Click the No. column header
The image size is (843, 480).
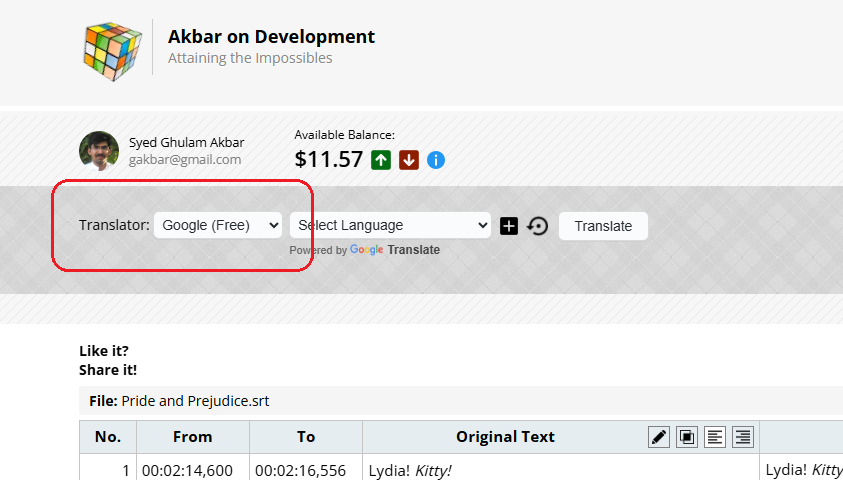point(108,436)
